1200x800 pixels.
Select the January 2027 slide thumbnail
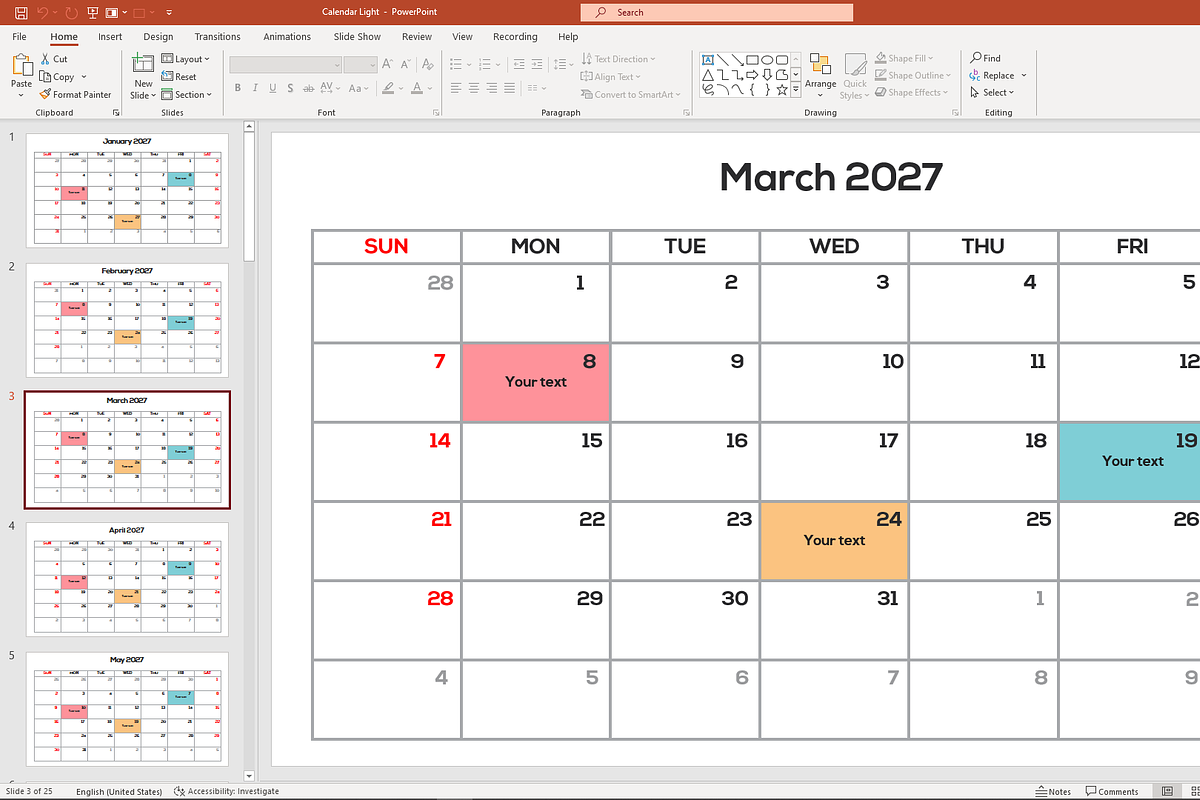[x=127, y=190]
